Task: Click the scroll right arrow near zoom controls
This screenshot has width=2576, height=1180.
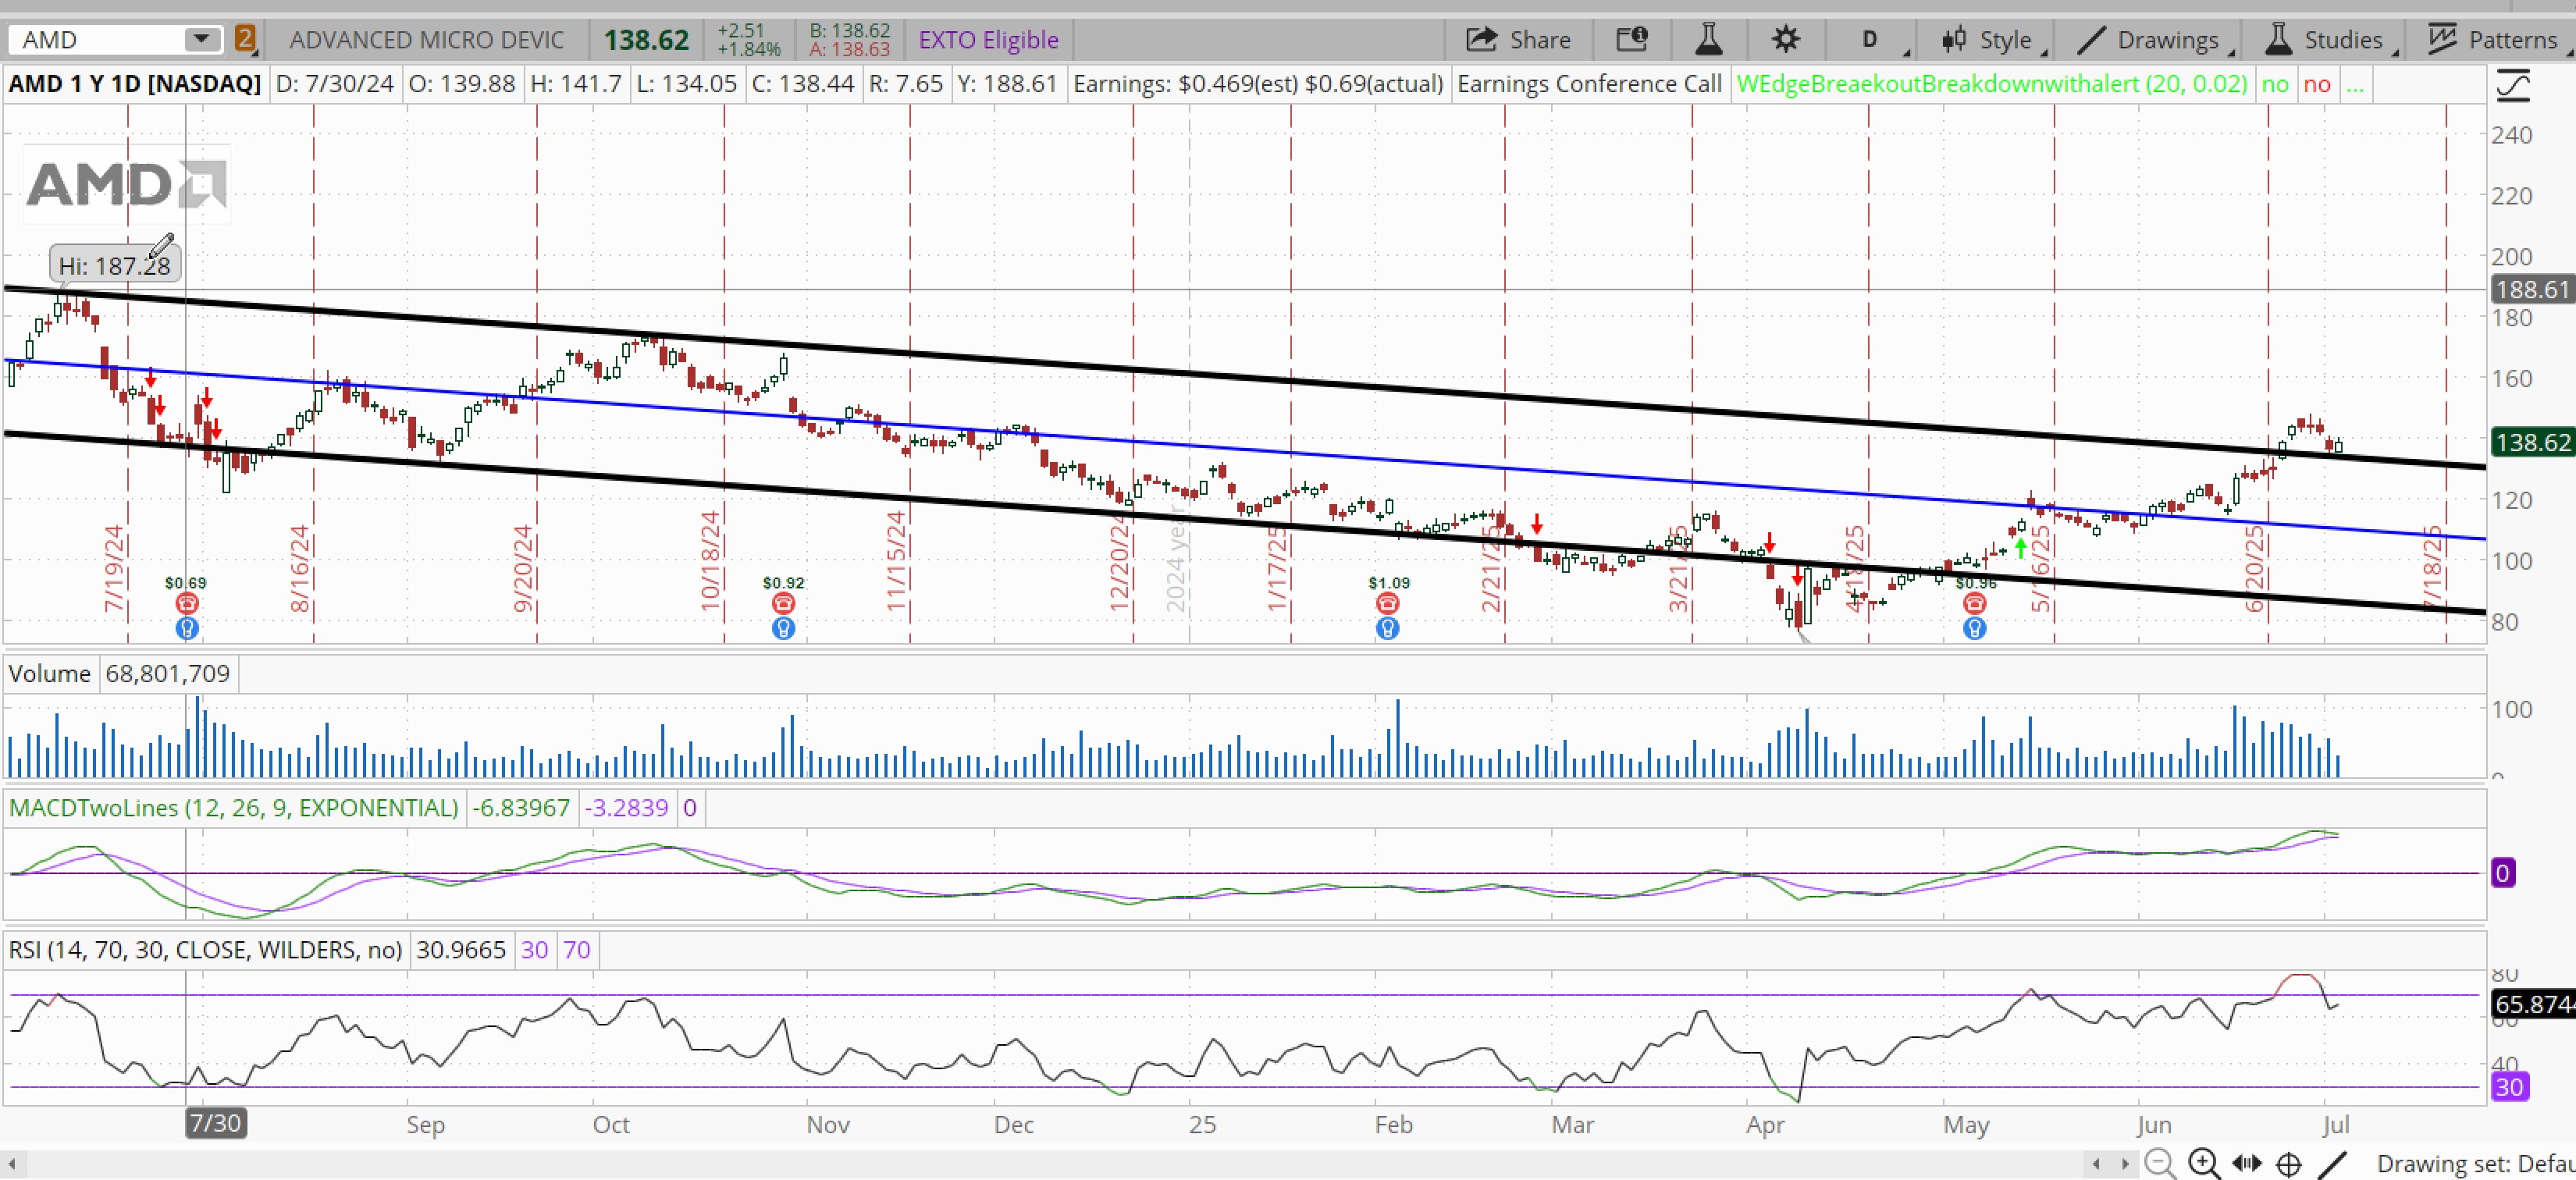Action: 2125,1164
